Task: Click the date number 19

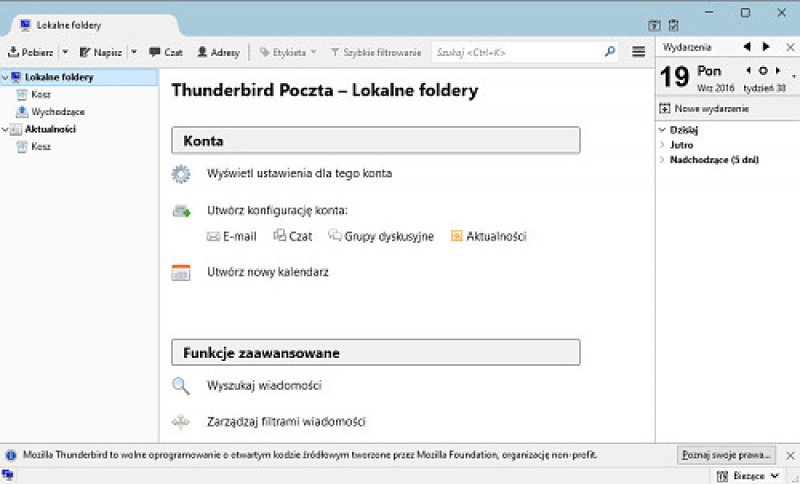Action: tap(674, 77)
